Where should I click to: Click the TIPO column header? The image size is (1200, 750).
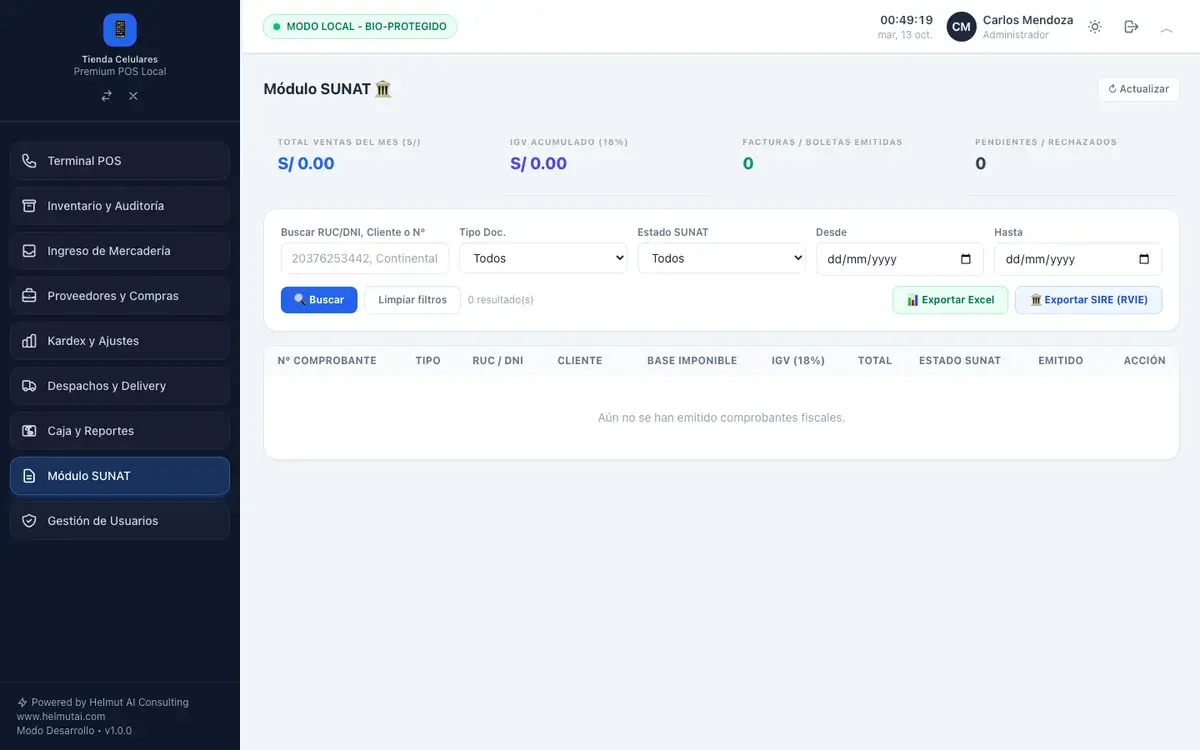click(428, 361)
